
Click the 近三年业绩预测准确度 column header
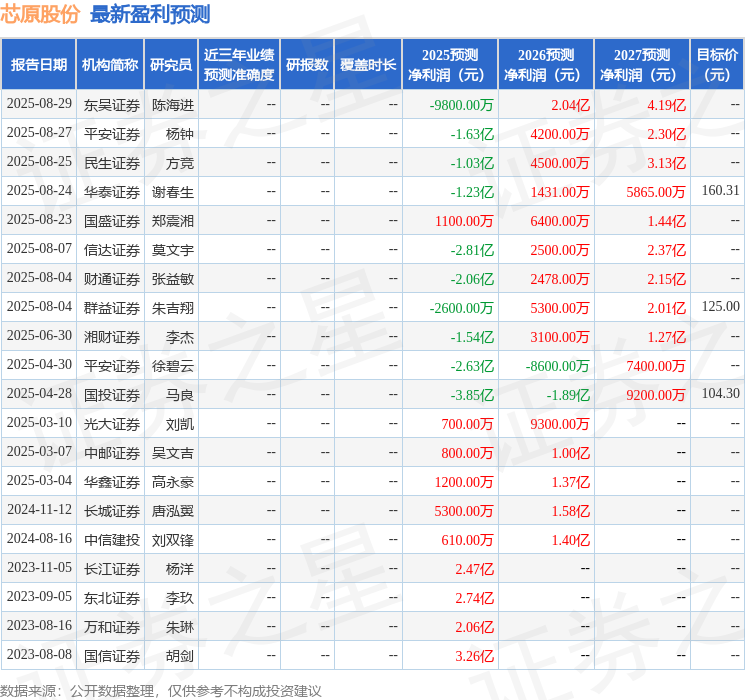(x=239, y=64)
